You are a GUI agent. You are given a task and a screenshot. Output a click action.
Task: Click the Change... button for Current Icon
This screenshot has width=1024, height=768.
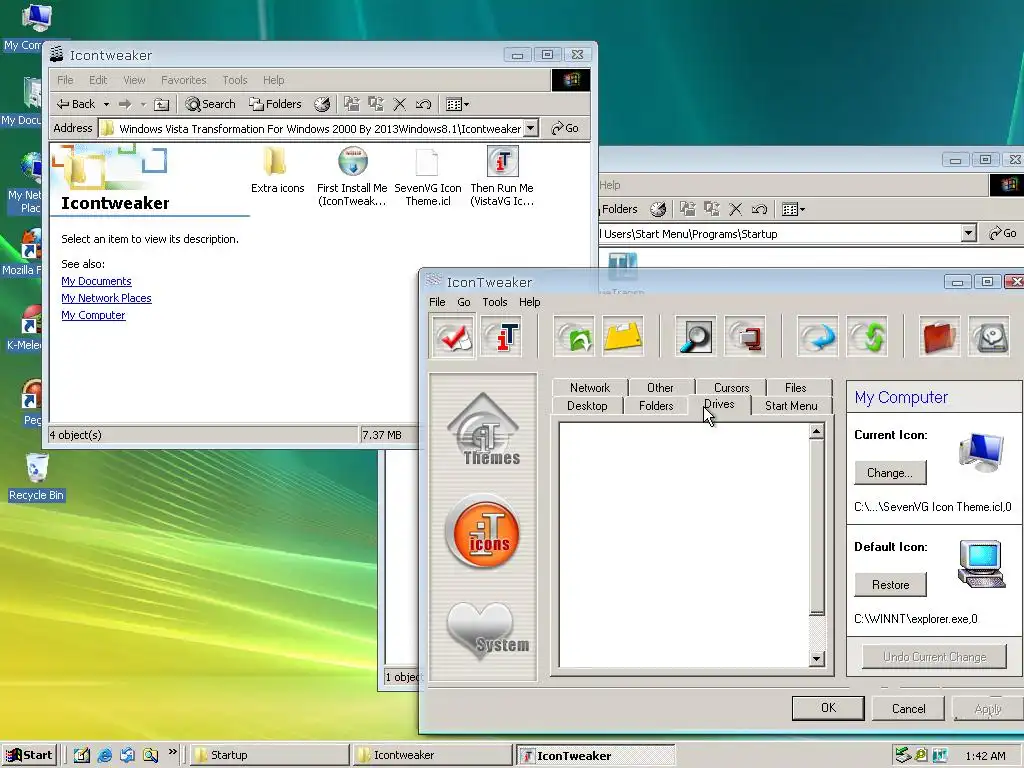(890, 473)
